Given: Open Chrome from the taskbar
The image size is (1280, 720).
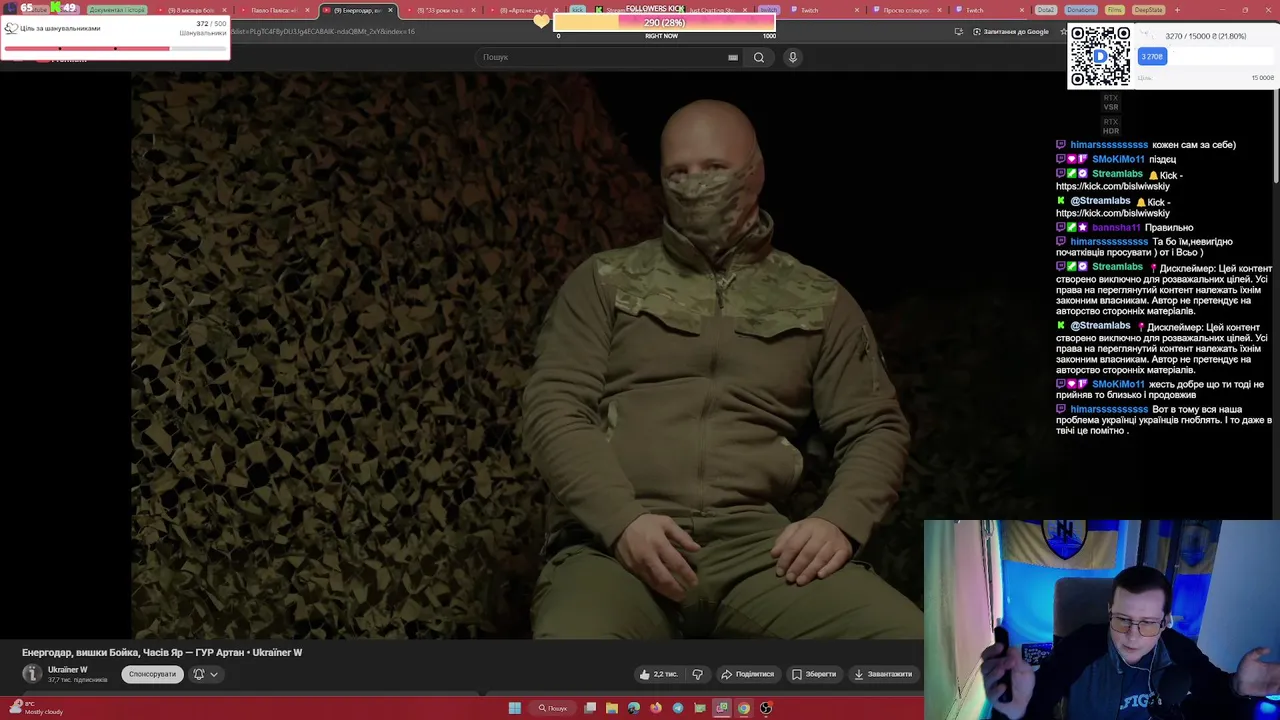Looking at the screenshot, I should point(744,708).
